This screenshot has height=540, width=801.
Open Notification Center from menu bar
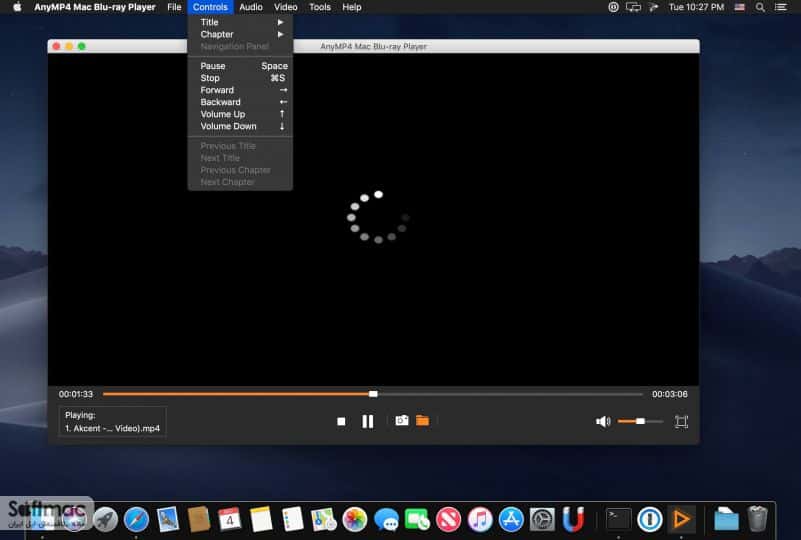pos(781,7)
